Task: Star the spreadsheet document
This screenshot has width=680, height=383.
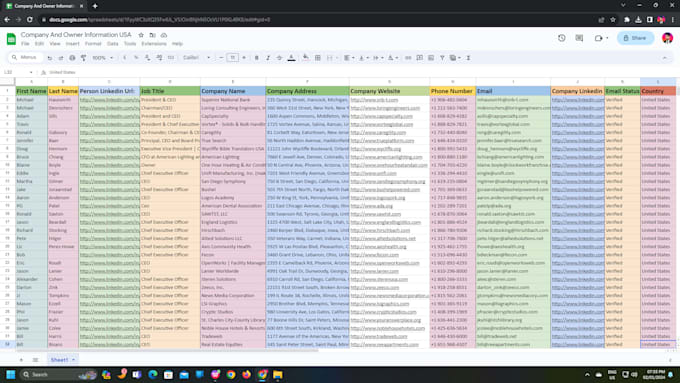Action: [x=141, y=35]
